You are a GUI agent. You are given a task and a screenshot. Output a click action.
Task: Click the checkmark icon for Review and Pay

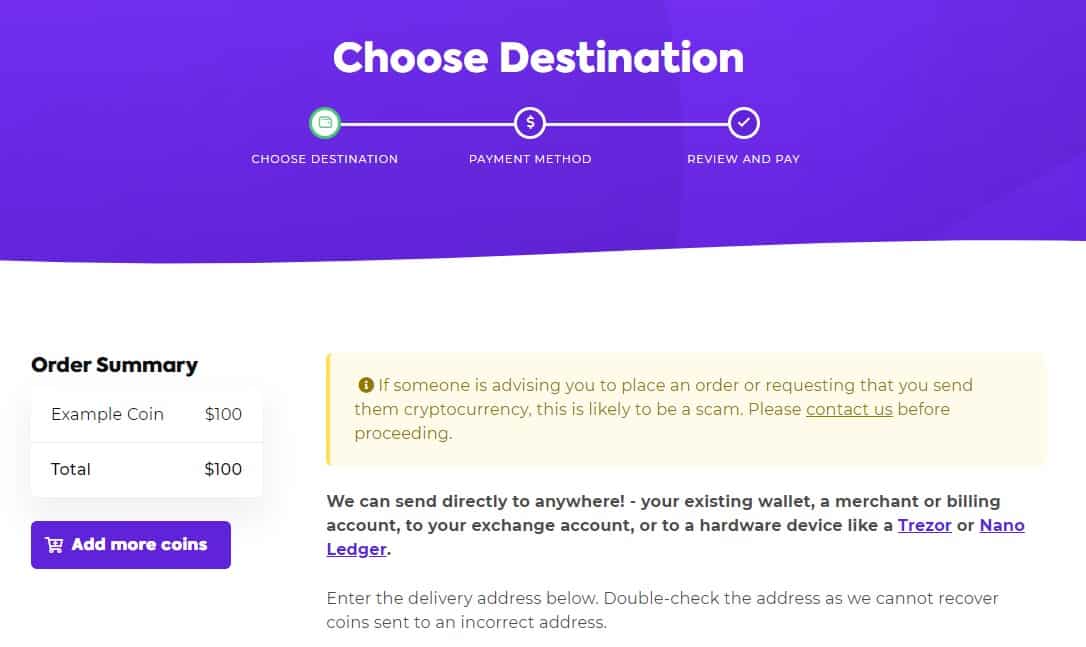coord(743,121)
